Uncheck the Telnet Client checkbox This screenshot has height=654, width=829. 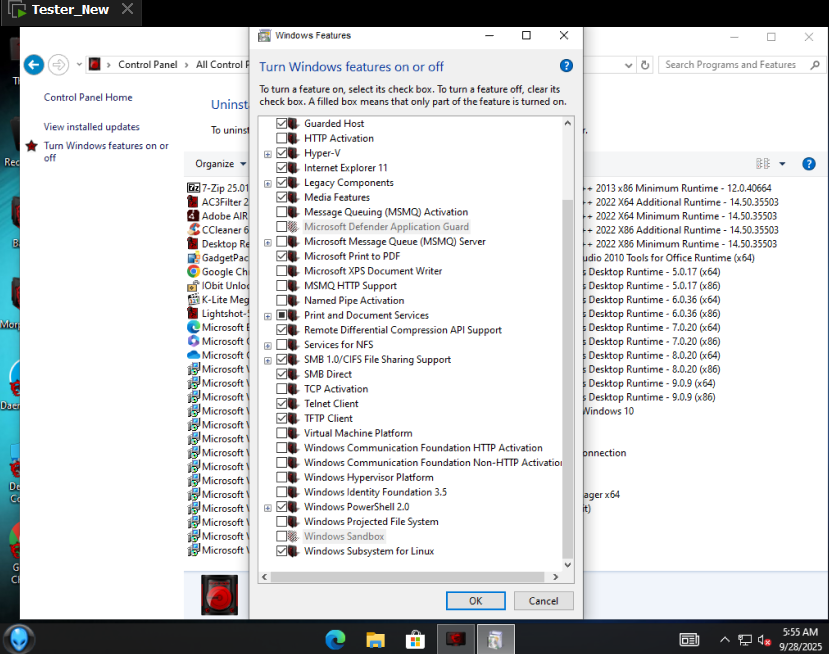[281, 403]
